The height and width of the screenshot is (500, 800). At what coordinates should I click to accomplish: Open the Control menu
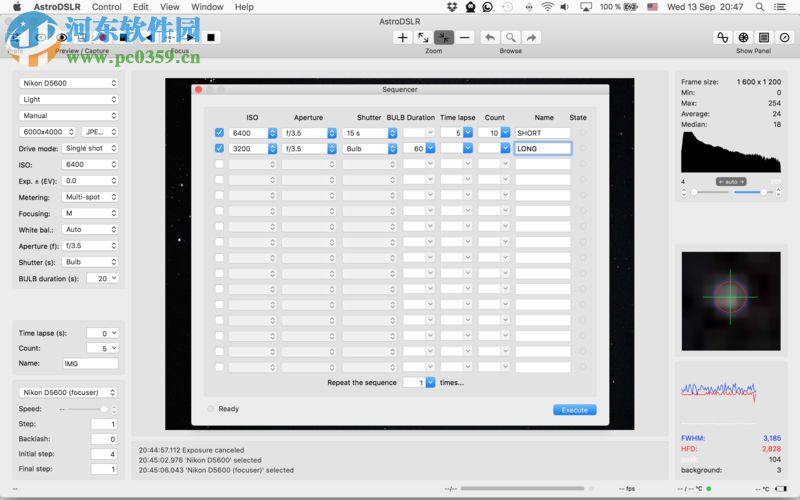tap(107, 7)
